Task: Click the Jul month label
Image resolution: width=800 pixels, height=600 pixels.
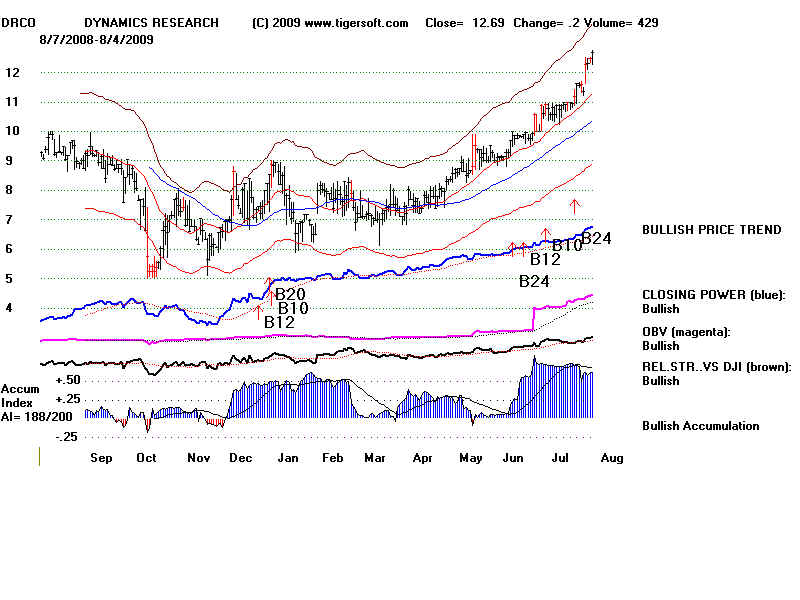Action: (x=560, y=458)
